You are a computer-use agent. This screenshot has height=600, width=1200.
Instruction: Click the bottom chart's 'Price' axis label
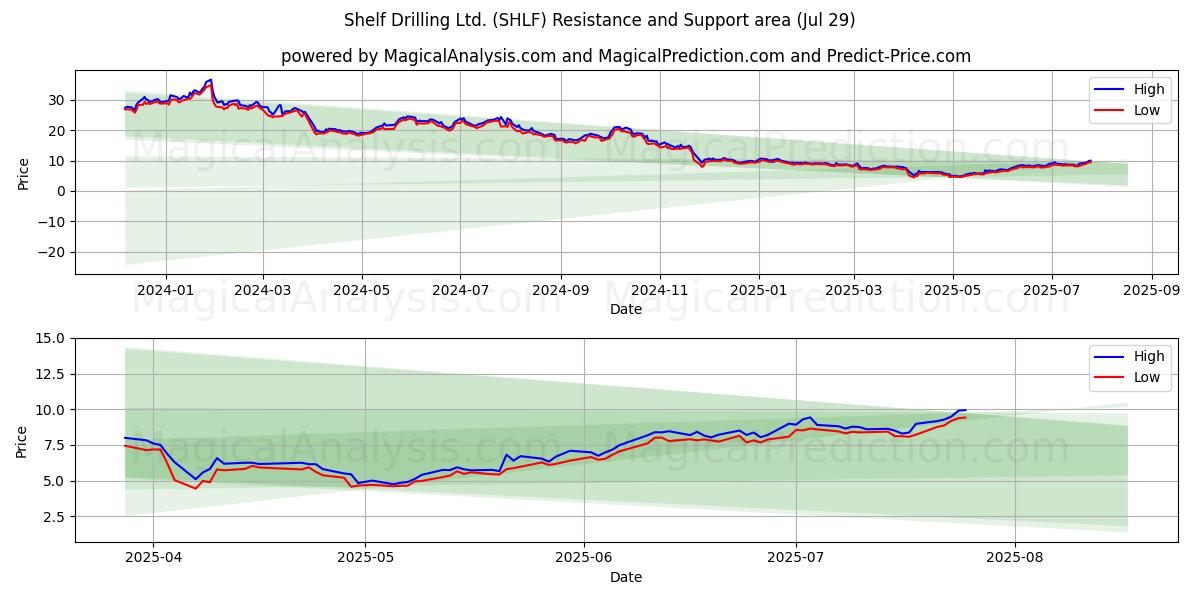coord(23,442)
